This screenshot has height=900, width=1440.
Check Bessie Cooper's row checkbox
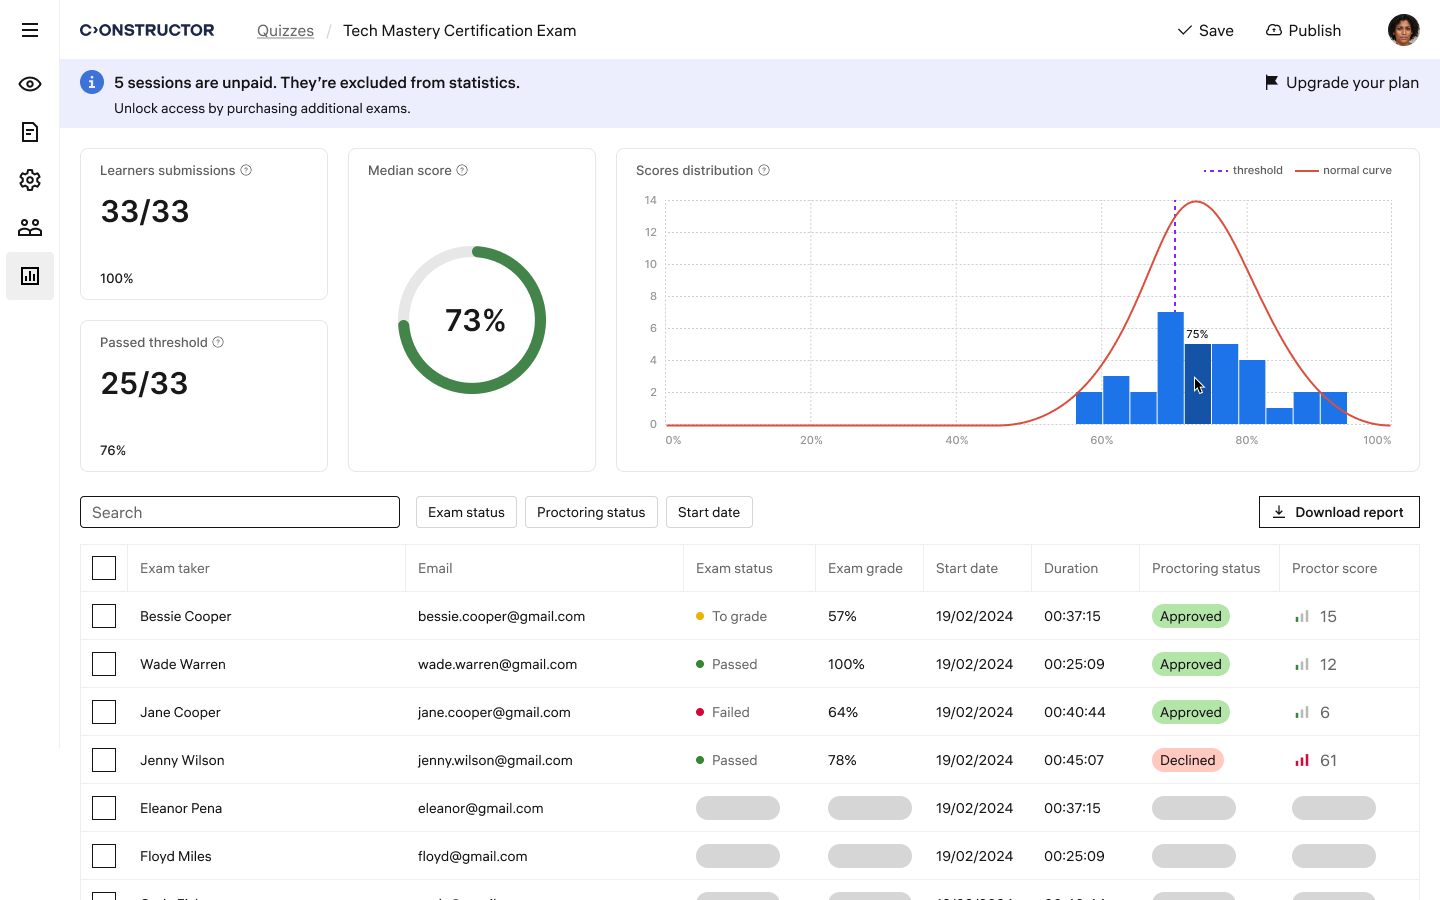pyautogui.click(x=104, y=616)
